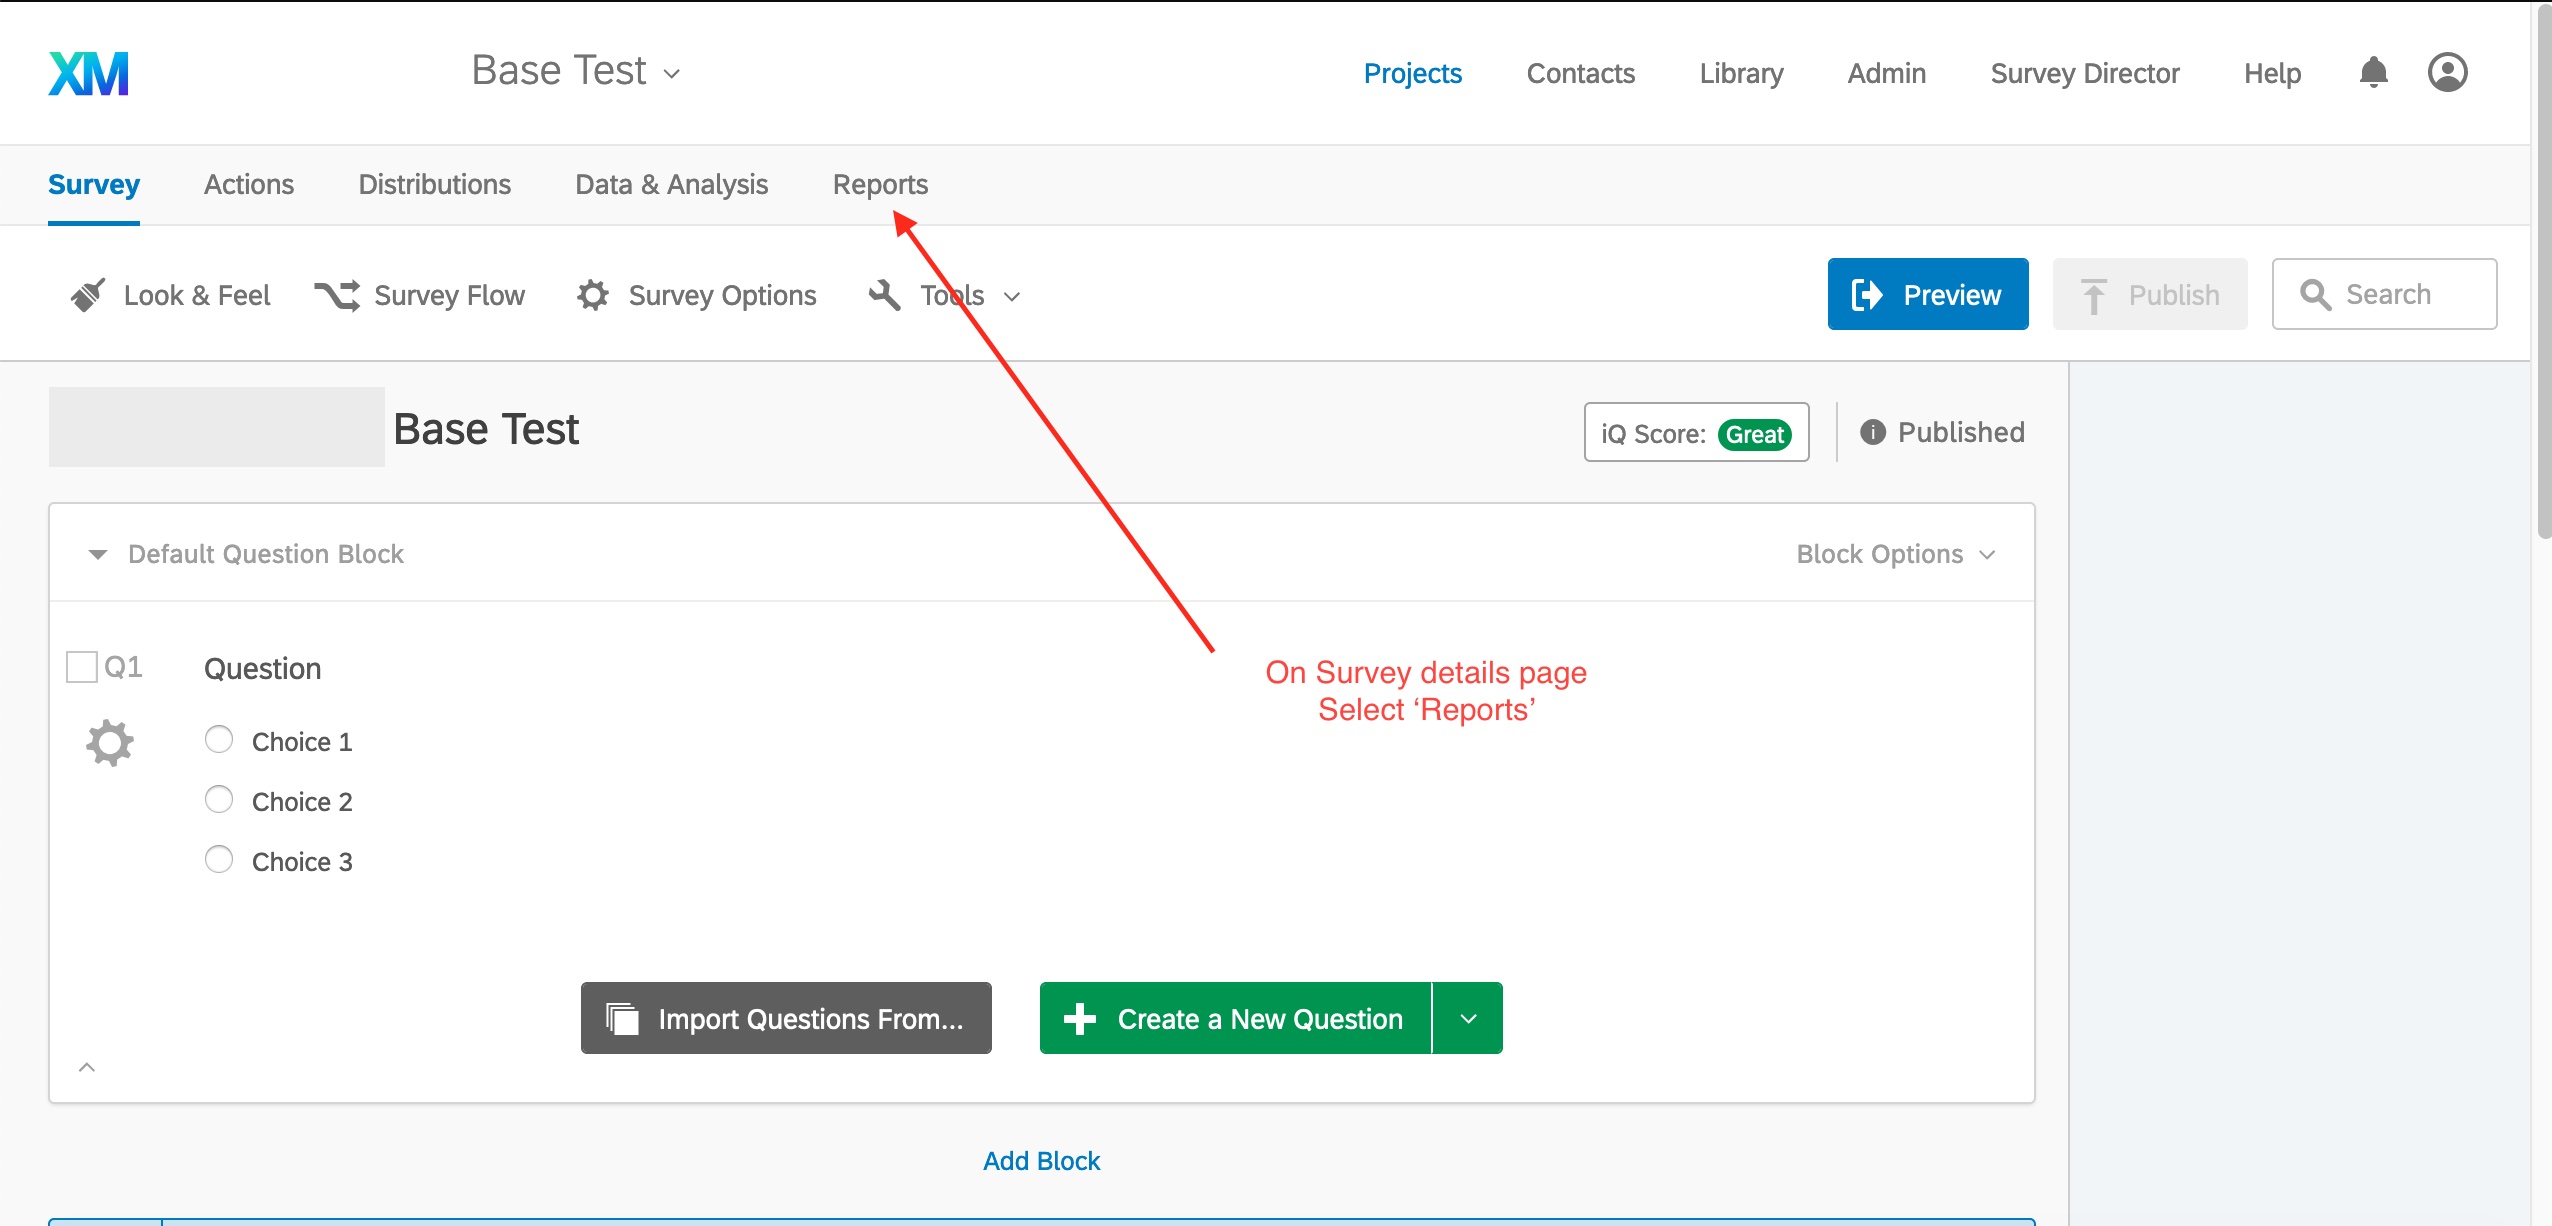Open Contacts in top navigation
The height and width of the screenshot is (1226, 2552).
tap(1581, 73)
